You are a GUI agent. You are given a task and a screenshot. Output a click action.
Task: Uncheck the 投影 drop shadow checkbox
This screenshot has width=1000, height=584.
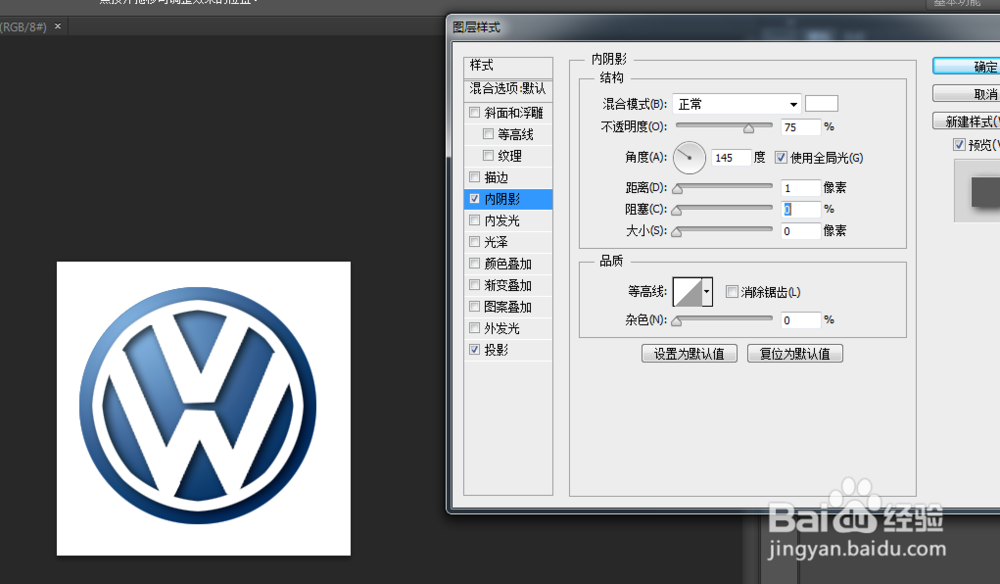click(474, 349)
